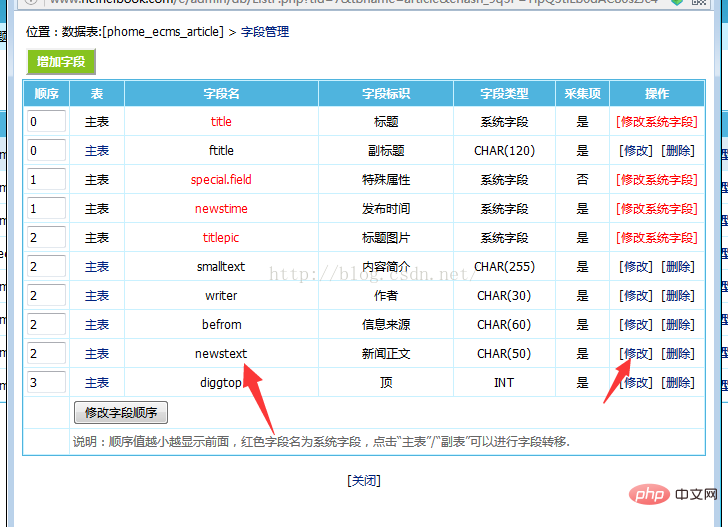Edit the ftitle field via 修改

coord(637,151)
